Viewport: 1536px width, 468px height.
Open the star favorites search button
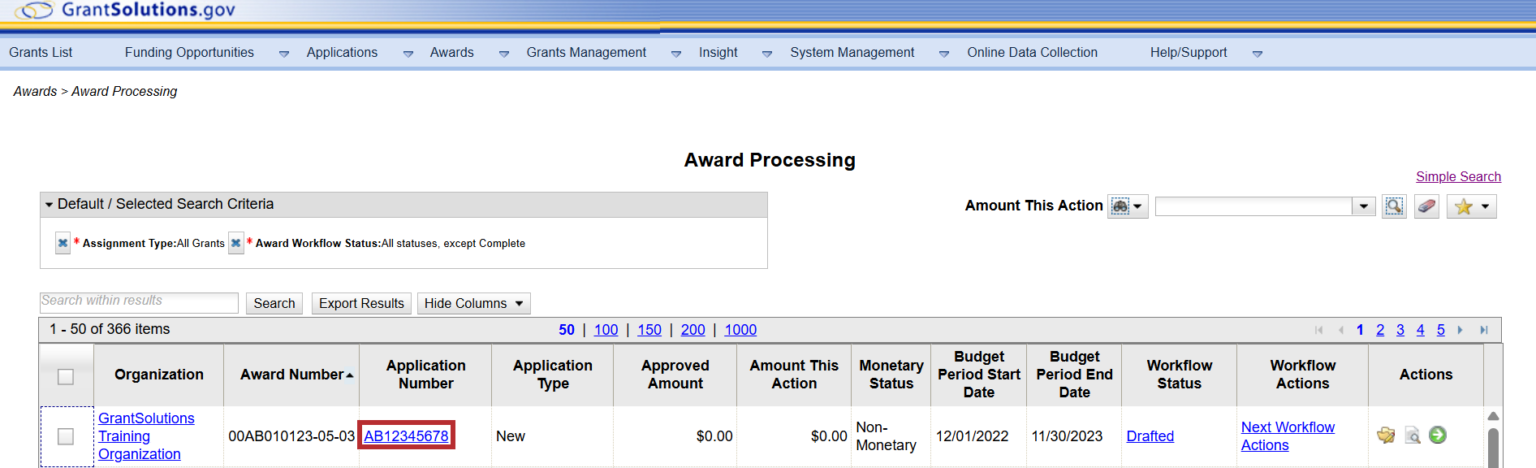click(x=1471, y=206)
